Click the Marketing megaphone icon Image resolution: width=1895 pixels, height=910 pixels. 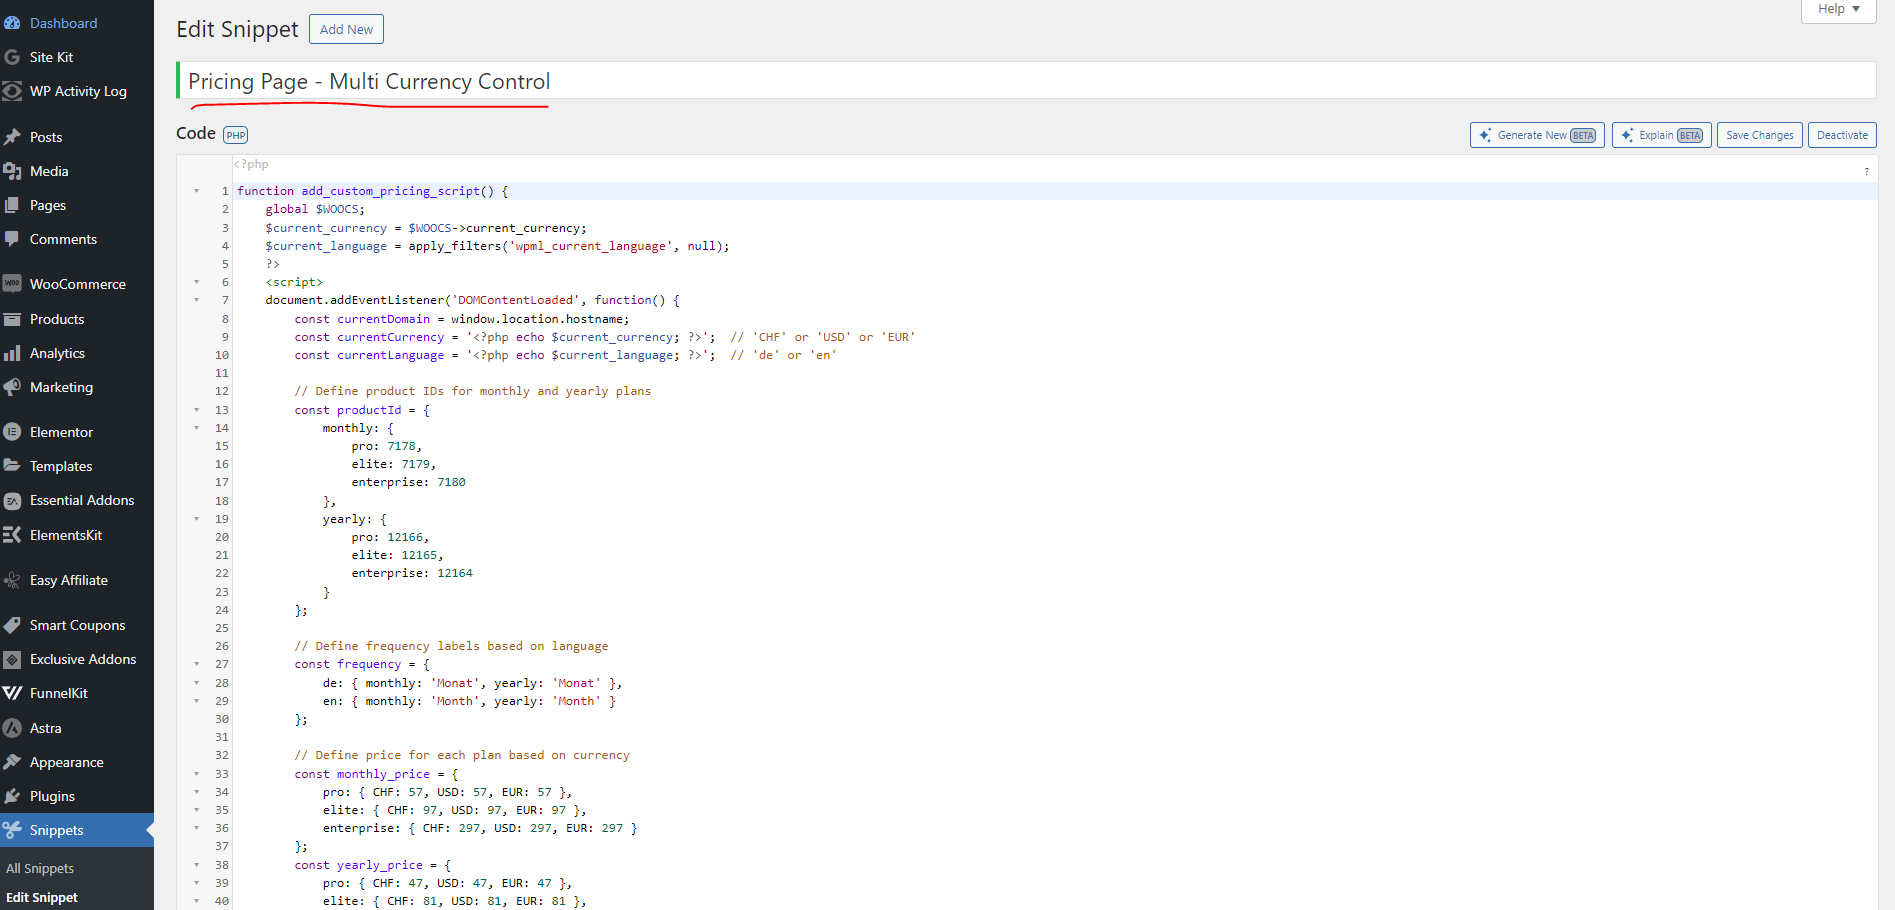12,387
